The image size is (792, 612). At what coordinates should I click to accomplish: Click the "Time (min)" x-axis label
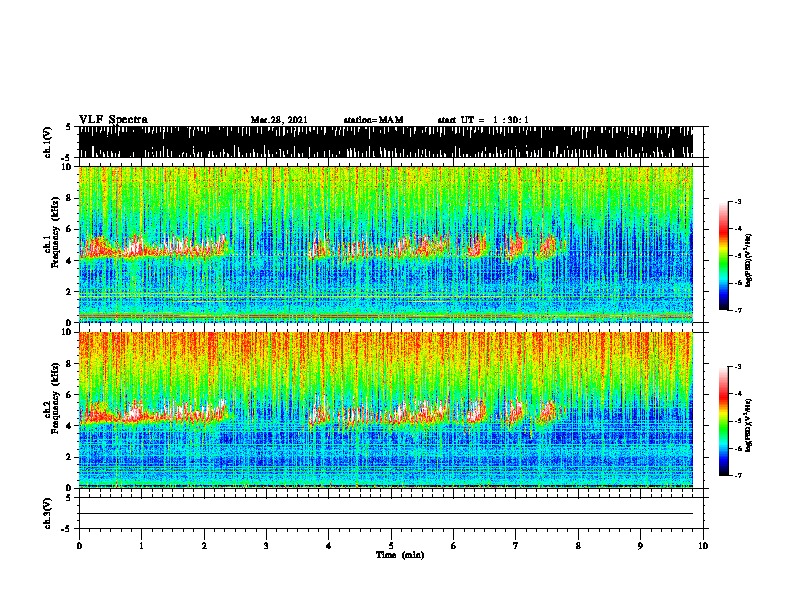point(400,555)
